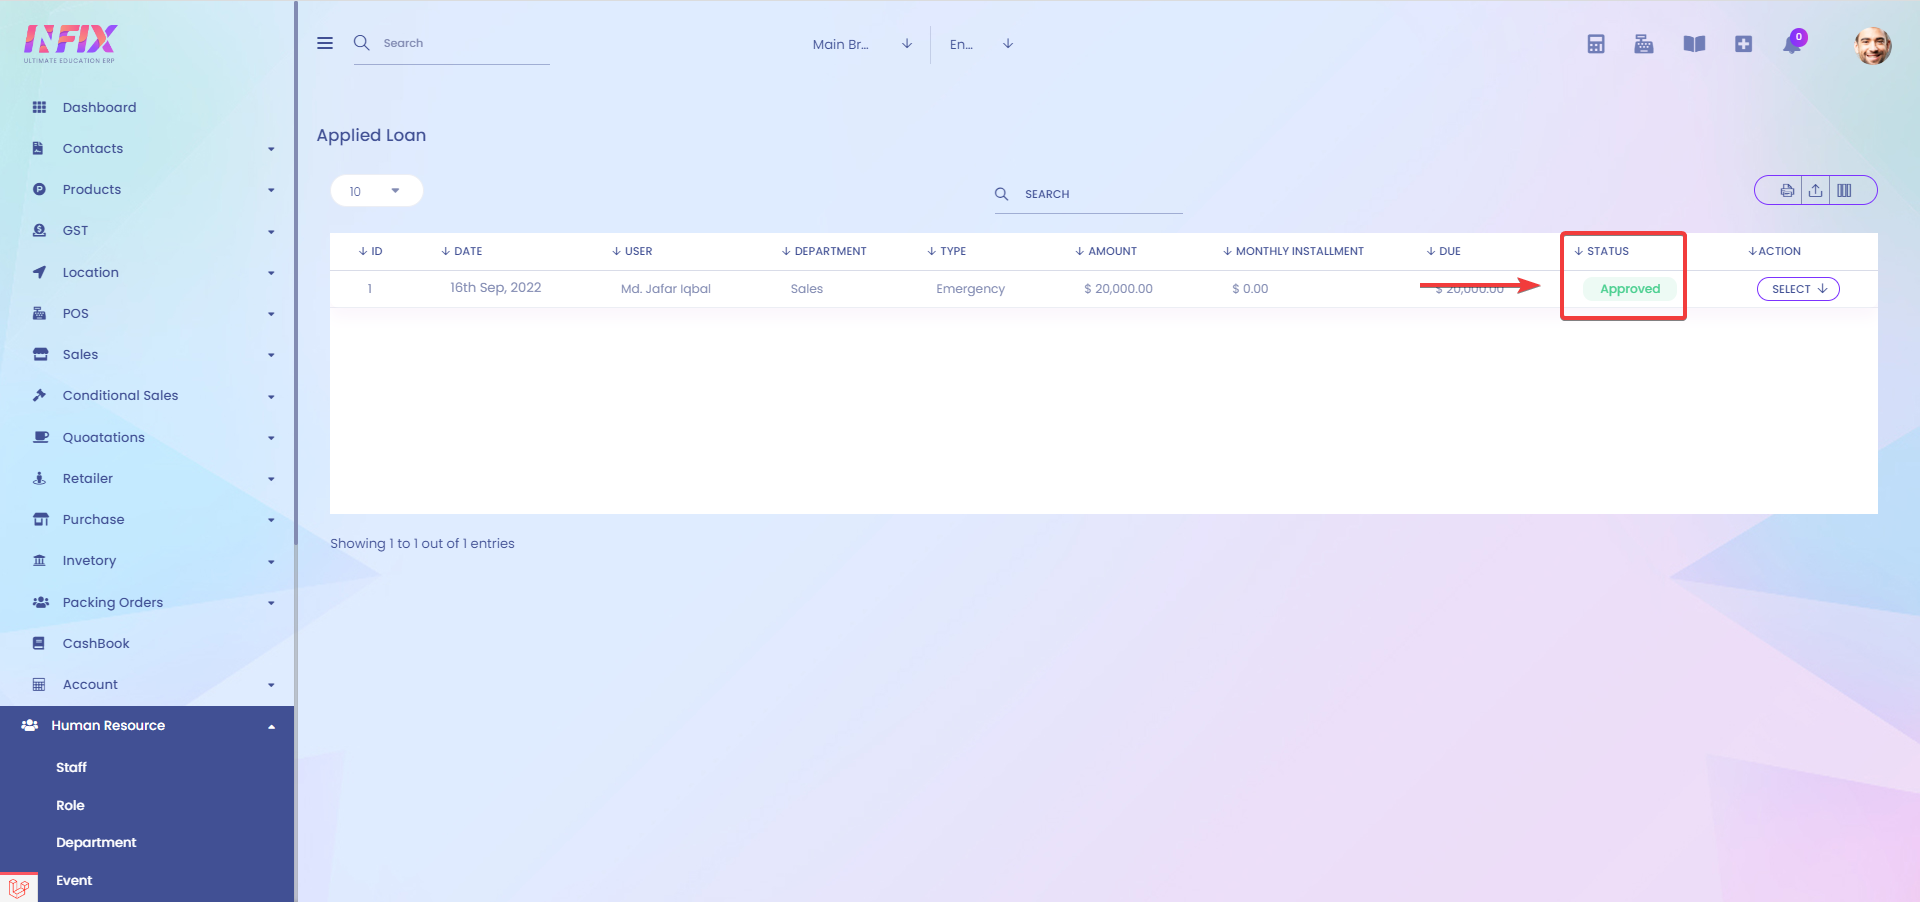
Task: Sort table by DEPARTMENT column
Action: (x=824, y=251)
